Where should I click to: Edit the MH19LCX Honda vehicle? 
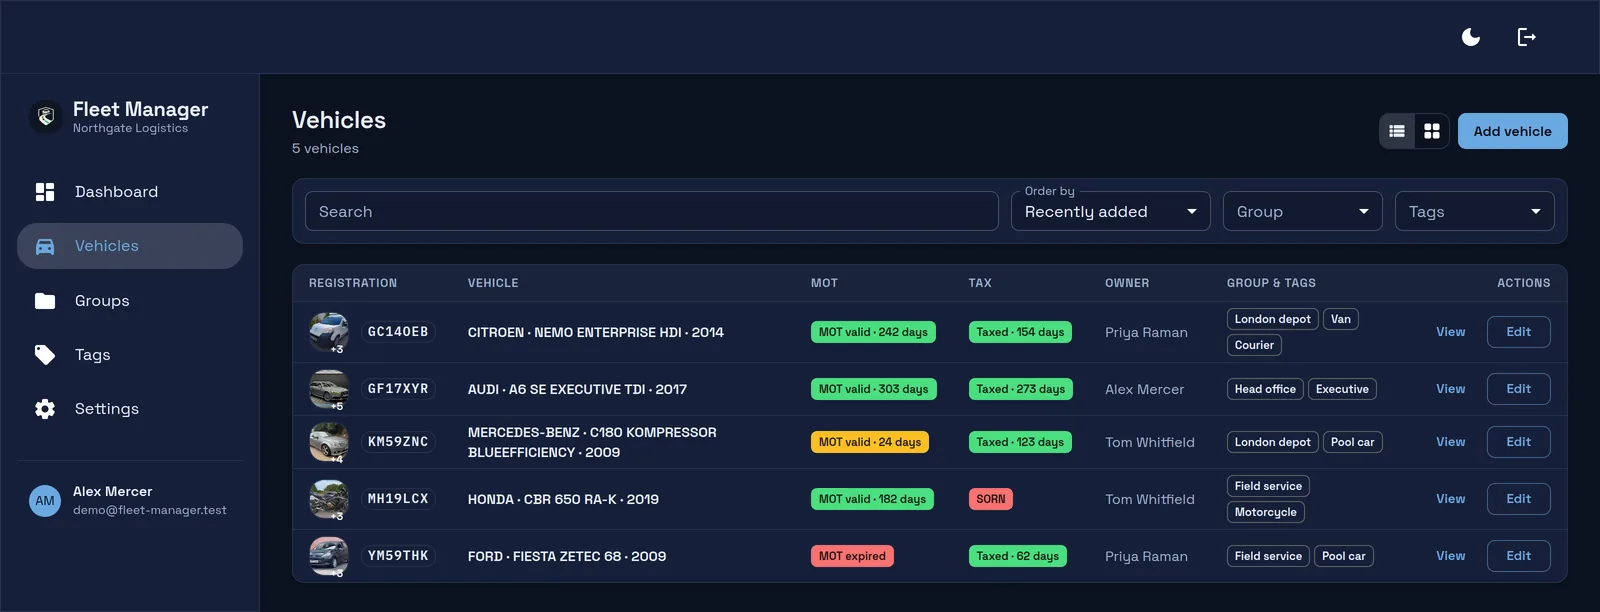click(1519, 499)
